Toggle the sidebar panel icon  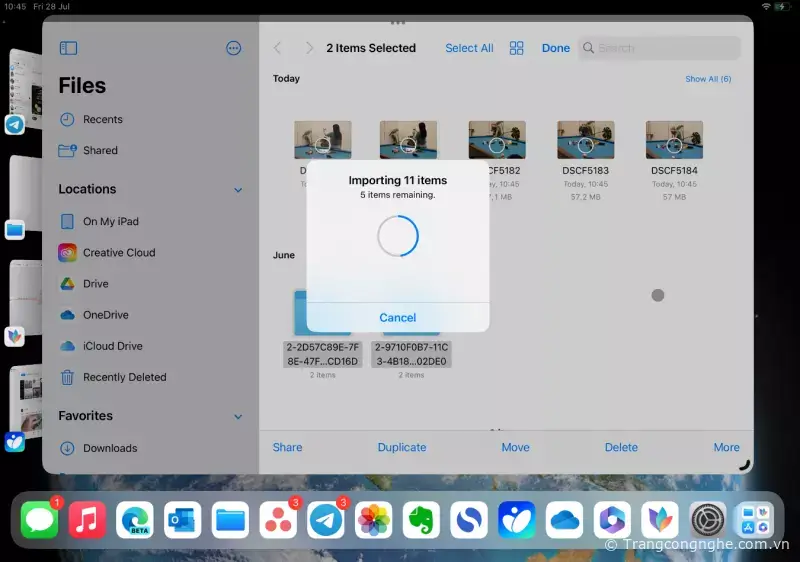(68, 48)
